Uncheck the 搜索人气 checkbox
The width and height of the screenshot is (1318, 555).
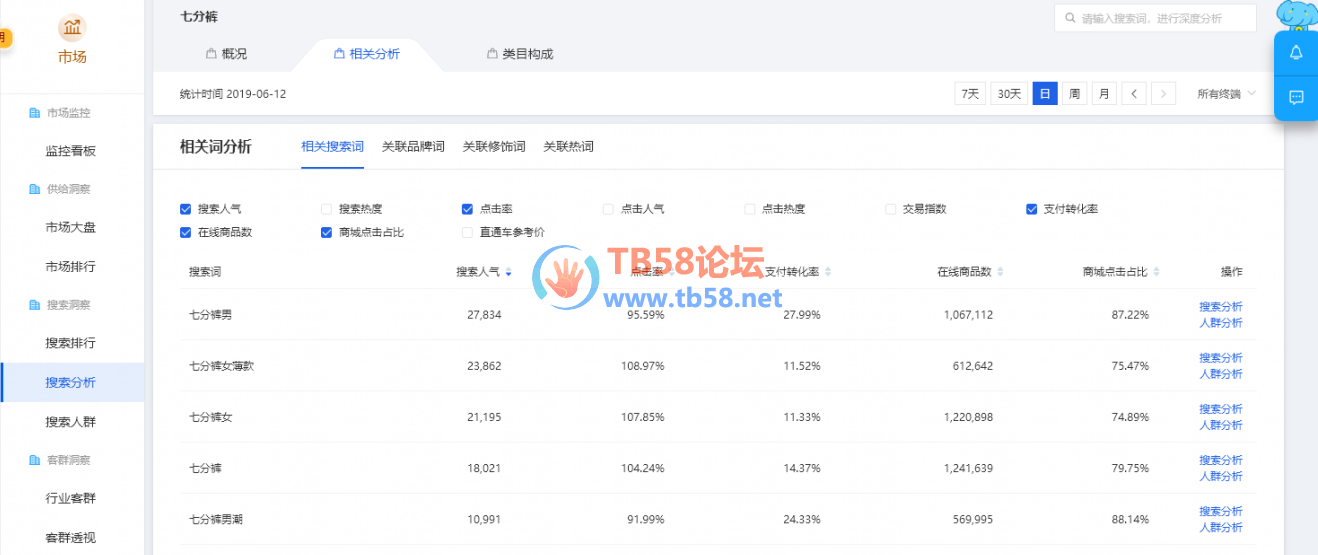[185, 209]
